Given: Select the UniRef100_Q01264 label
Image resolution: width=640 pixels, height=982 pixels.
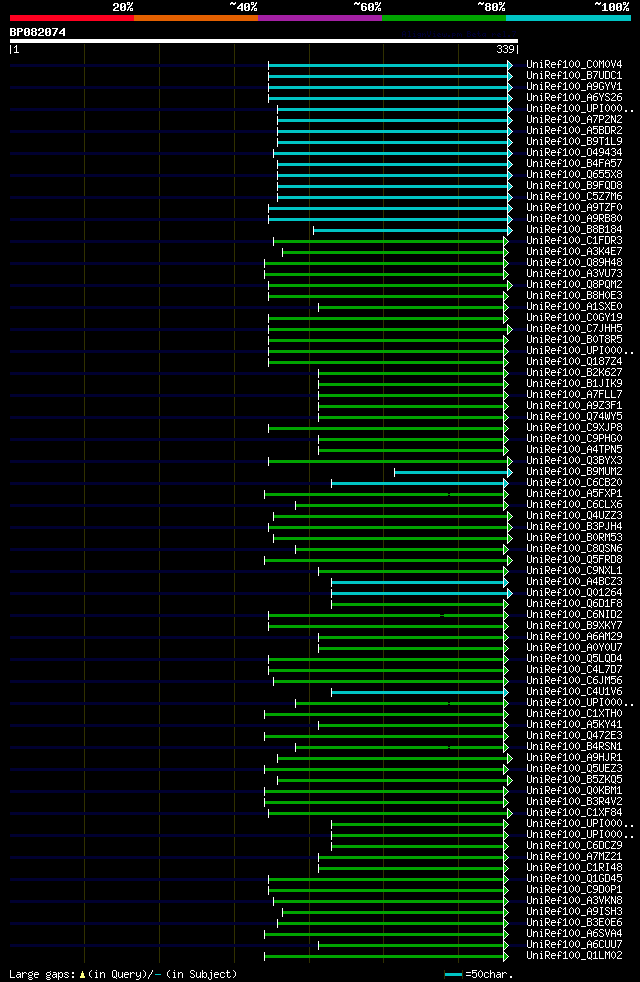Looking at the screenshot, I should tap(574, 592).
